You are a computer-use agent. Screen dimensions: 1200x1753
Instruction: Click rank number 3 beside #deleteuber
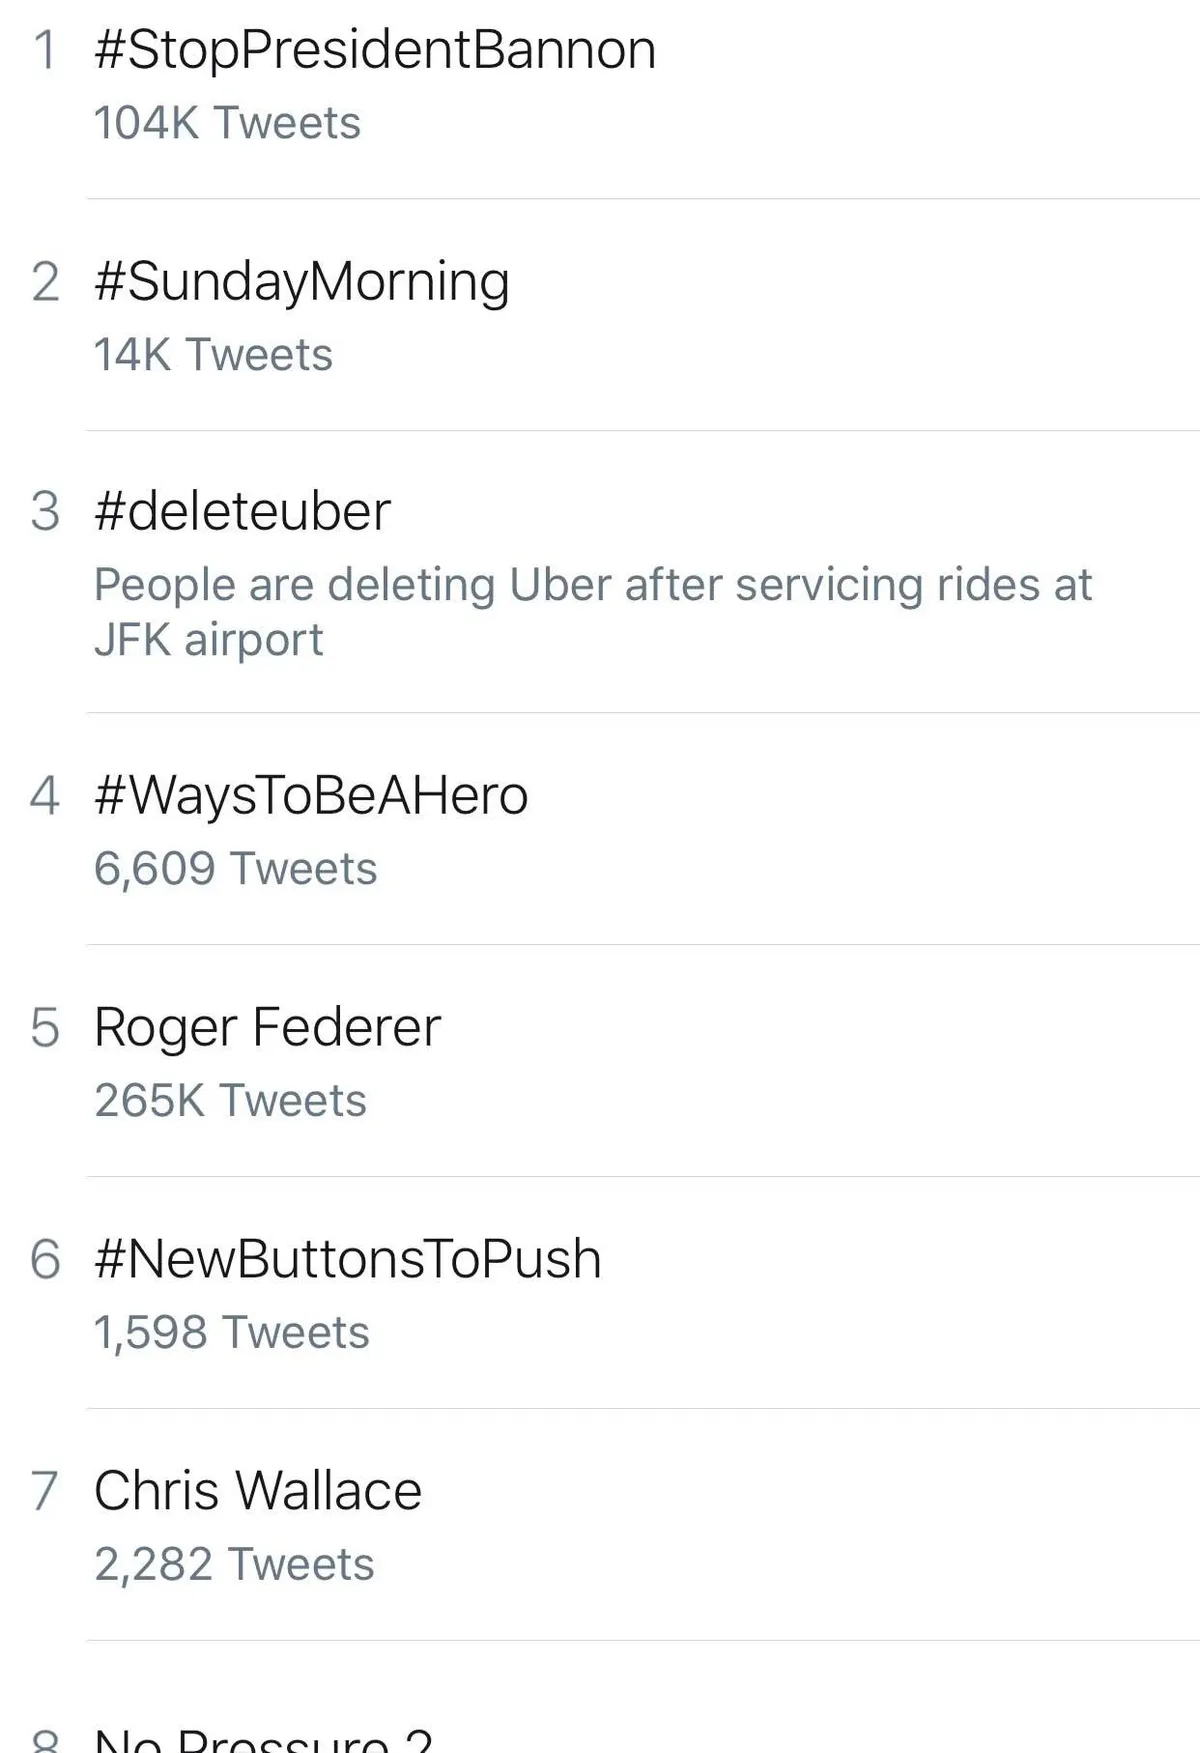point(45,512)
